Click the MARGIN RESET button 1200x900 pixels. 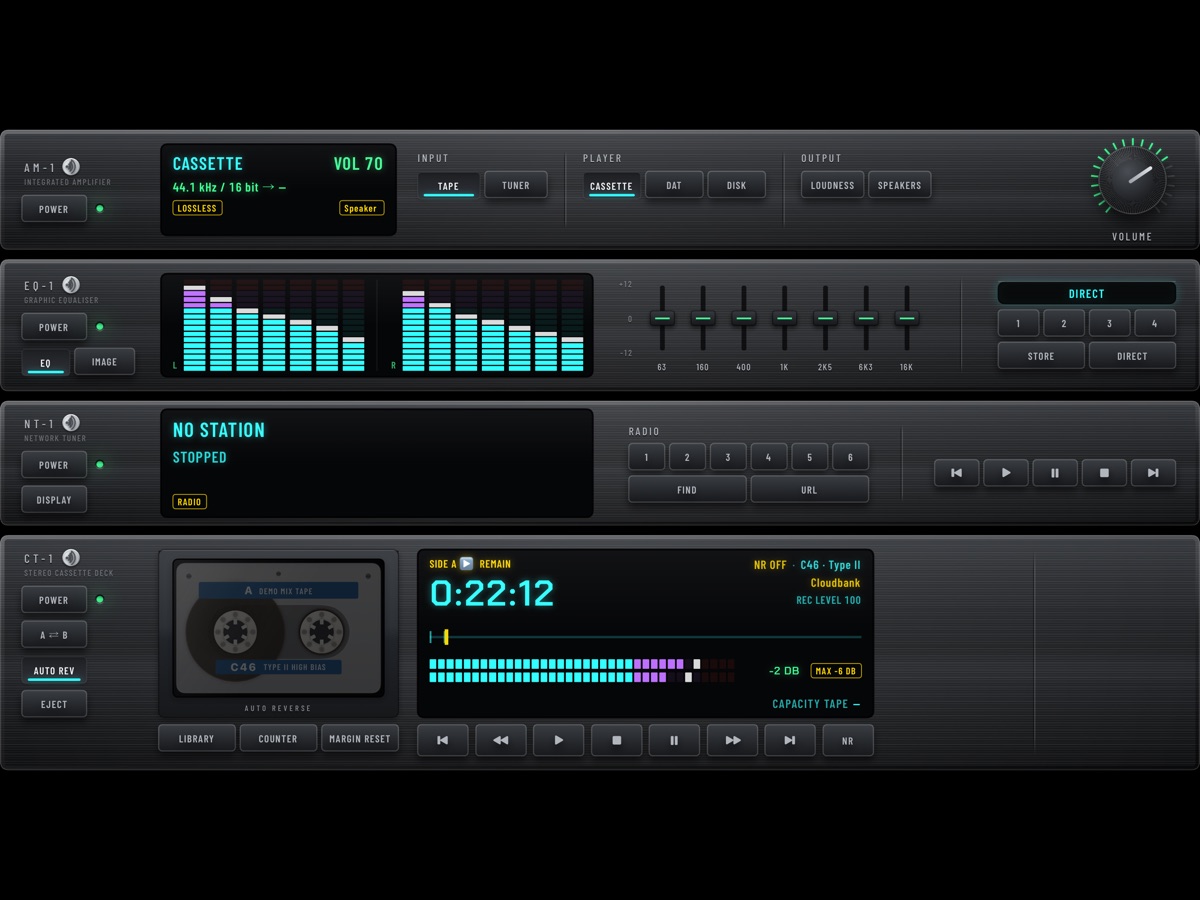click(360, 738)
